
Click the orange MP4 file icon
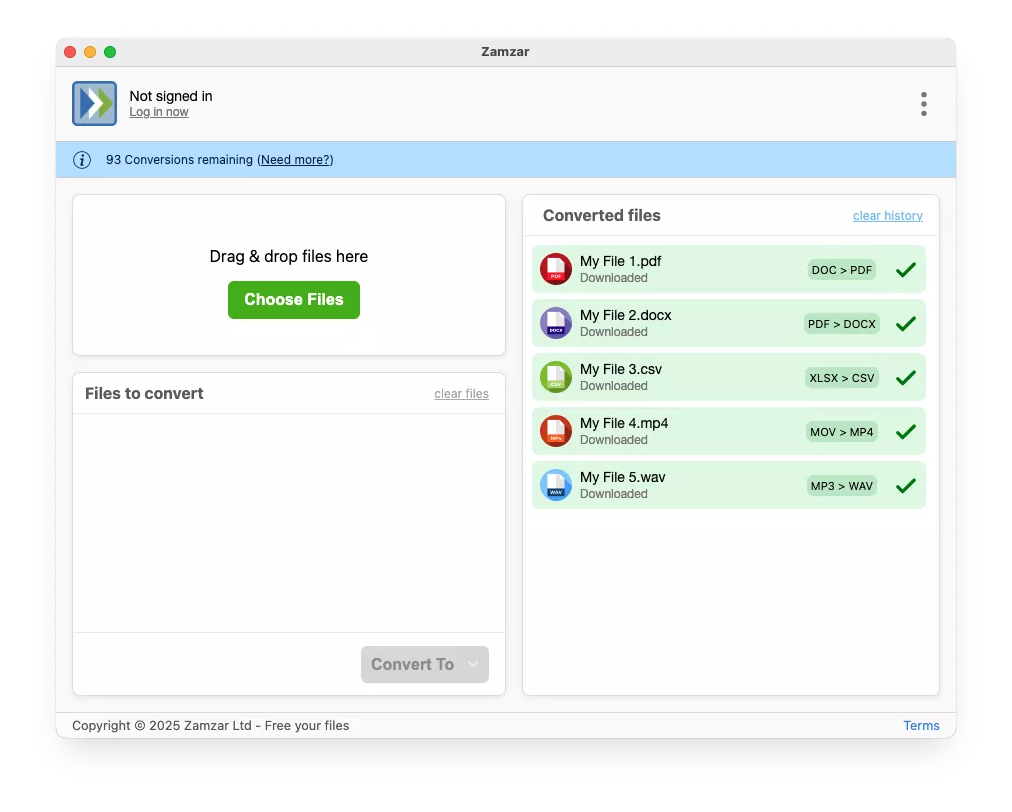click(x=556, y=431)
